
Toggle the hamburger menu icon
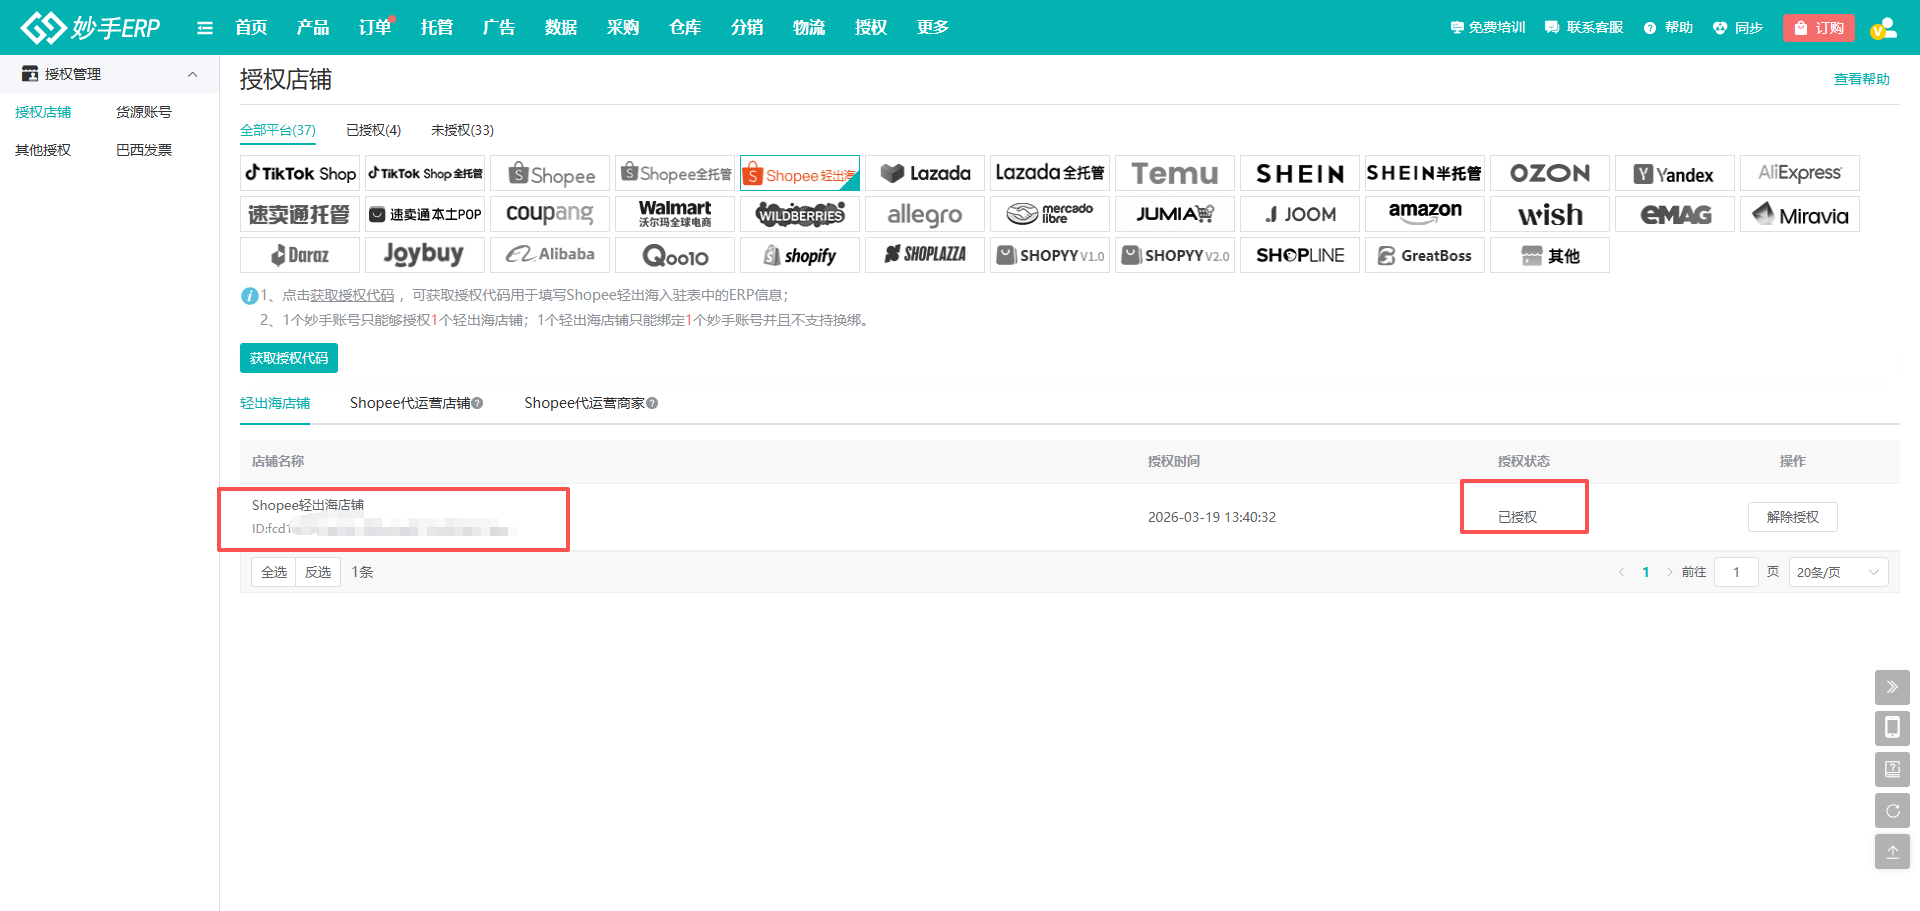coord(205,28)
